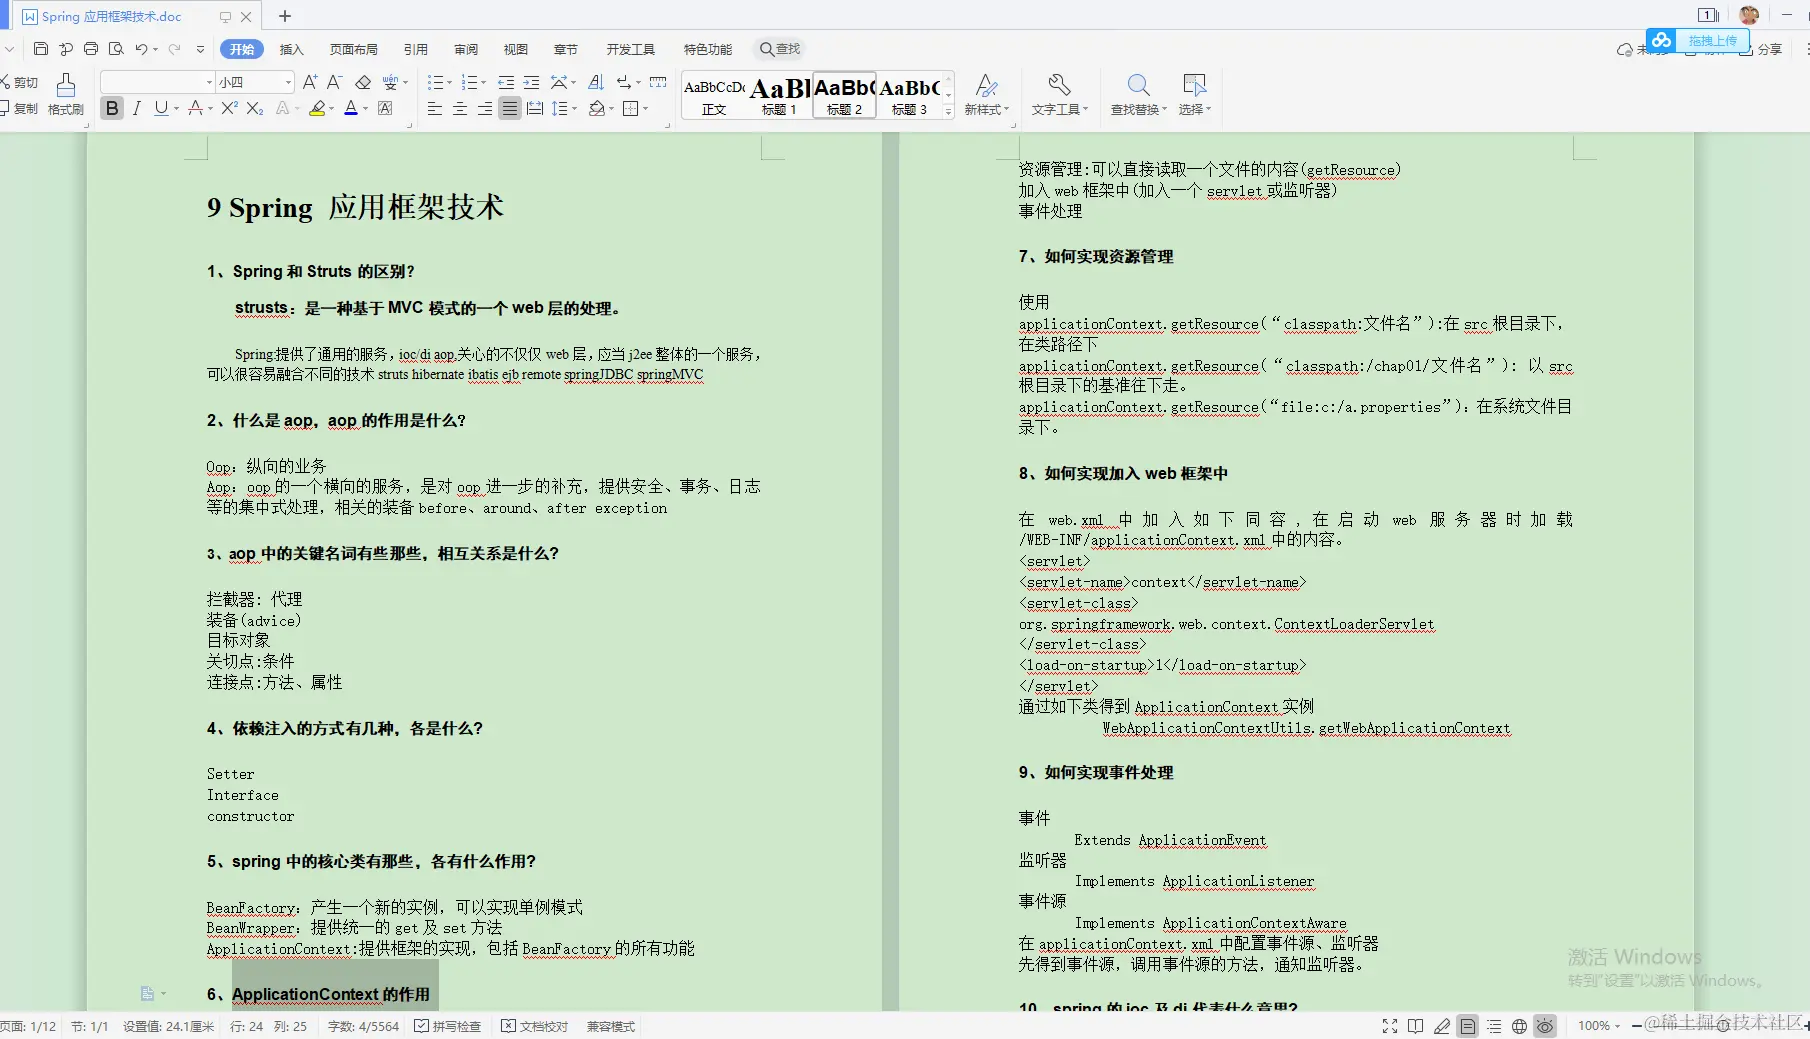This screenshot has width=1810, height=1039.
Task: Open the font color dropdown arrow
Action: 364,108
